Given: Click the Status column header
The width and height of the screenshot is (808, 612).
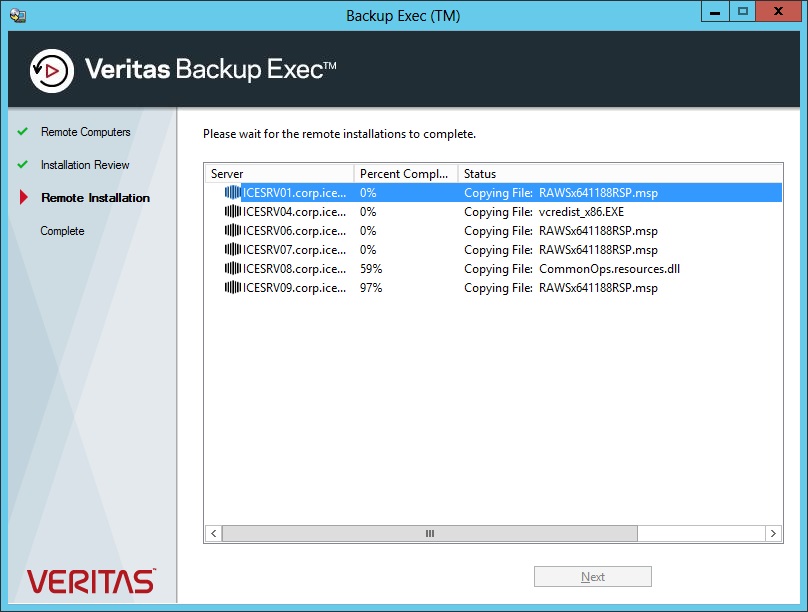Looking at the screenshot, I should [x=620, y=174].
